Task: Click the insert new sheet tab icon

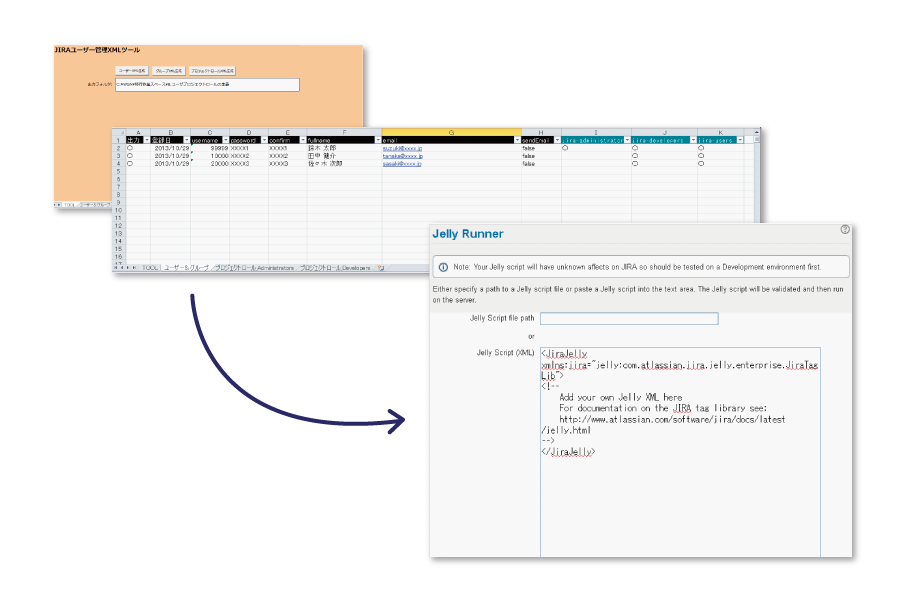Action: click(381, 268)
